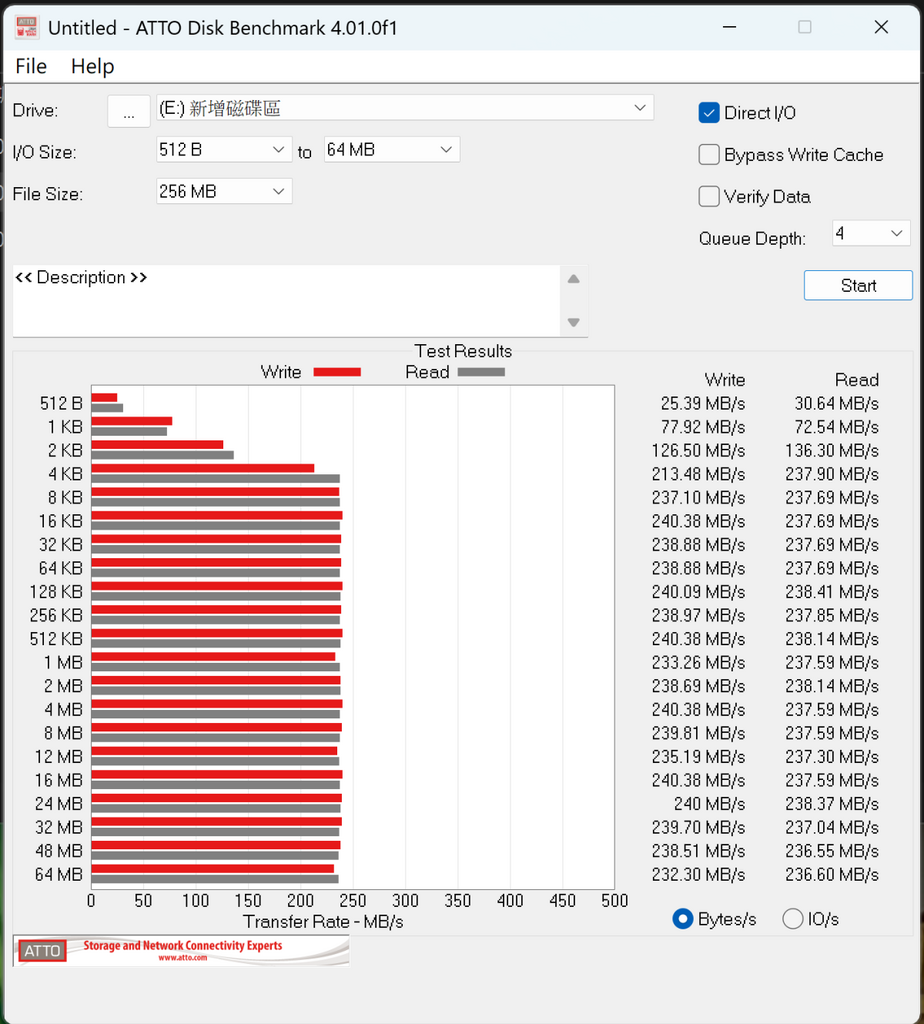Viewport: 924px width, 1024px height.
Task: Click the read value 237.30 MB/s
Action: (832, 756)
